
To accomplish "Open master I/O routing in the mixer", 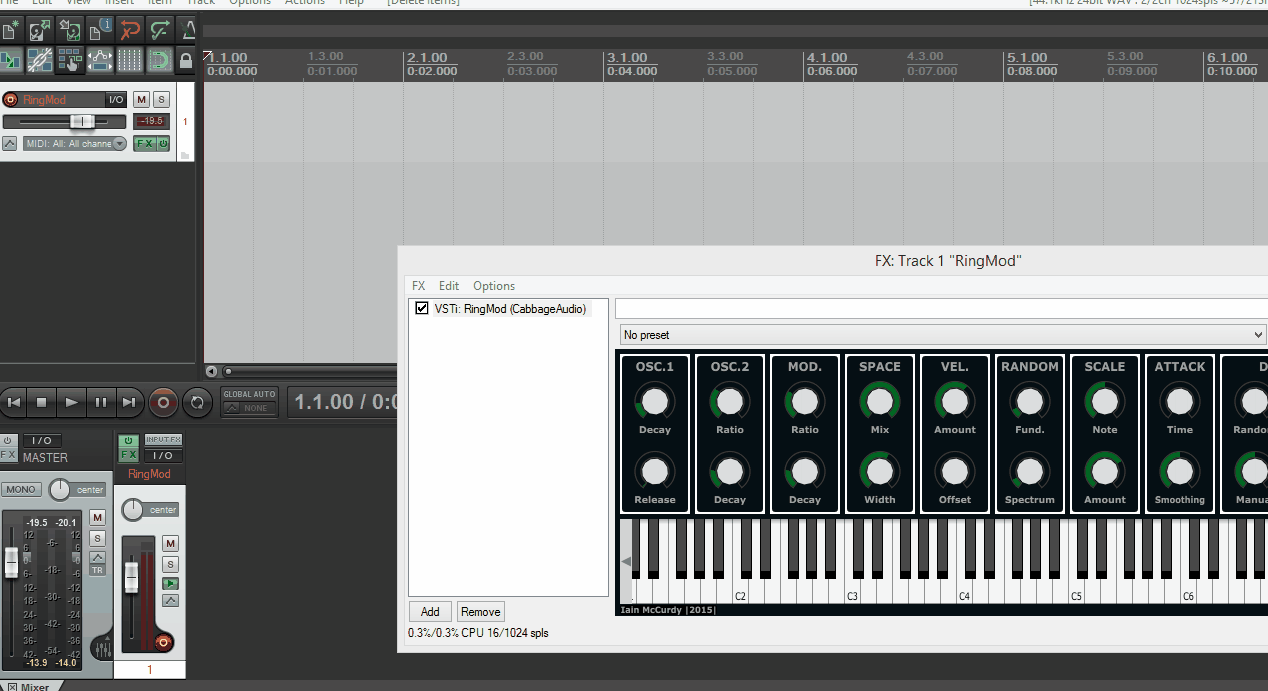I will pos(42,441).
